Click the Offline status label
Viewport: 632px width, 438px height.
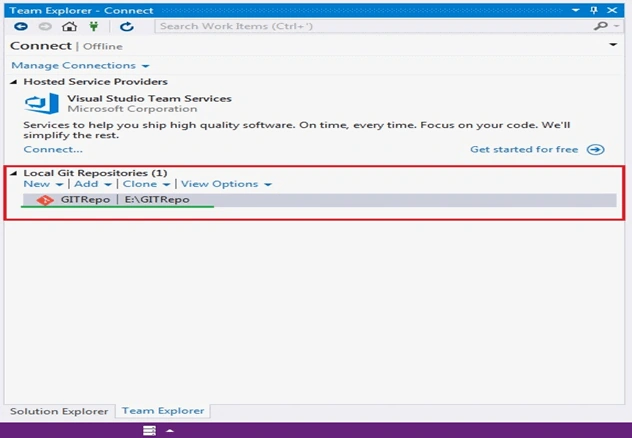point(103,46)
